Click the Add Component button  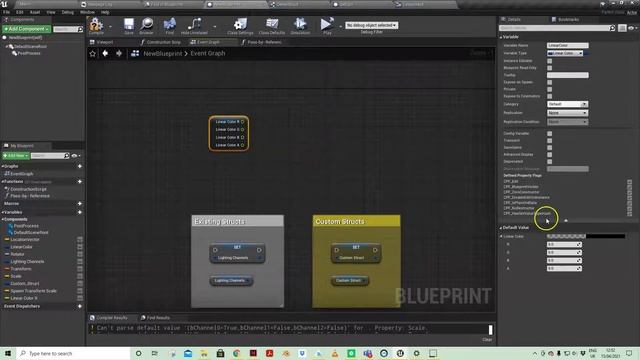[27, 29]
